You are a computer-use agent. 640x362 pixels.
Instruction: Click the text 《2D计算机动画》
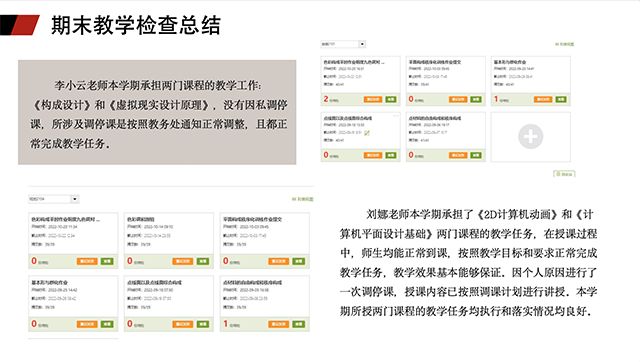point(517,214)
